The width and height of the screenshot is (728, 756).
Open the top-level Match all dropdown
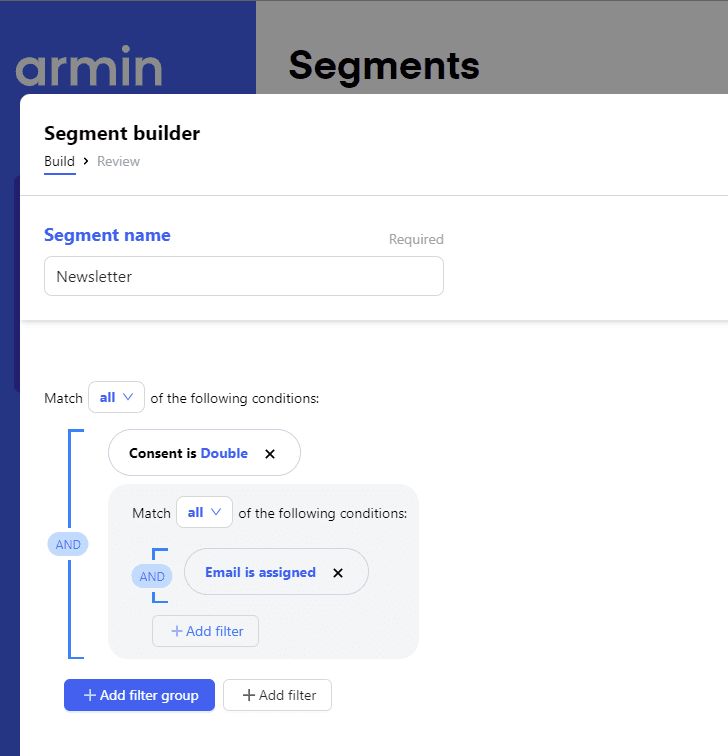coord(116,397)
